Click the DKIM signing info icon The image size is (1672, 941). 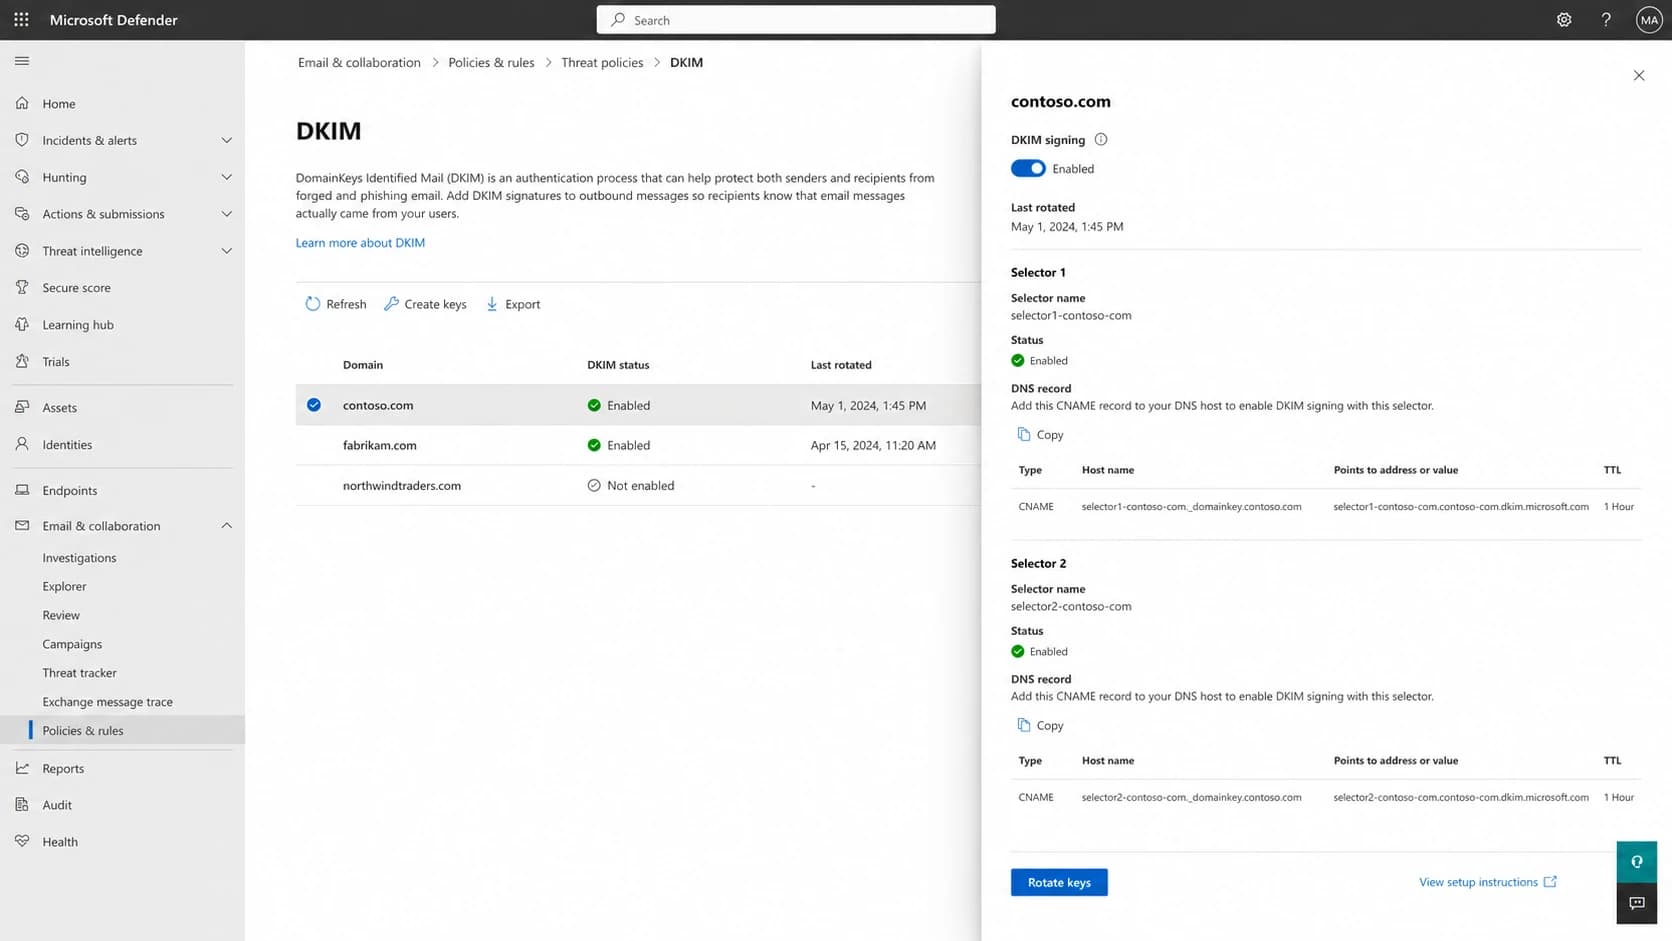point(1101,140)
